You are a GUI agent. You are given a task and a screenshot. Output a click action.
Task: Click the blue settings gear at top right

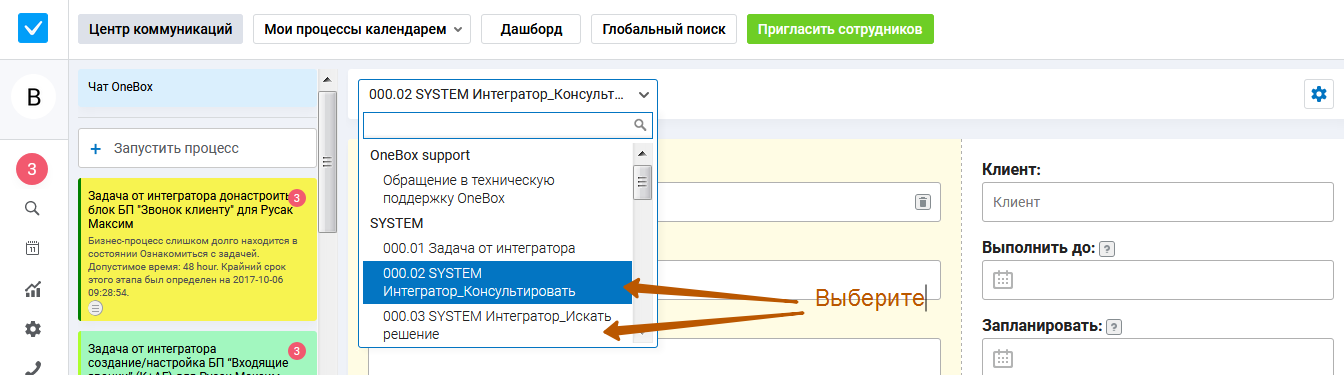1319,94
